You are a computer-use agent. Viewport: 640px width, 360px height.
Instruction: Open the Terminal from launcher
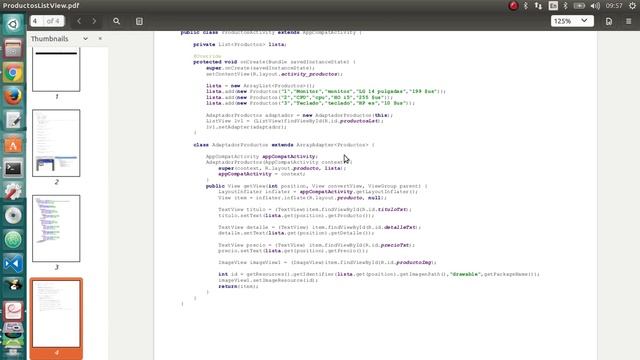(13, 168)
